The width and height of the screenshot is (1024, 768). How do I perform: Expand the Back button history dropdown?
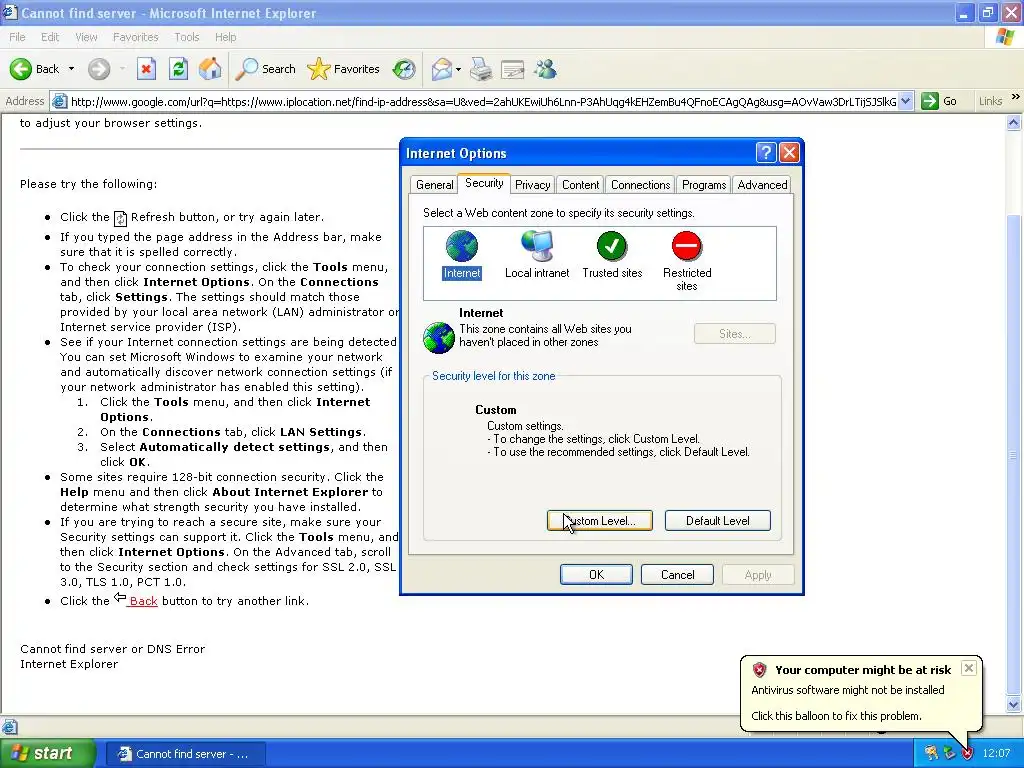pos(71,69)
